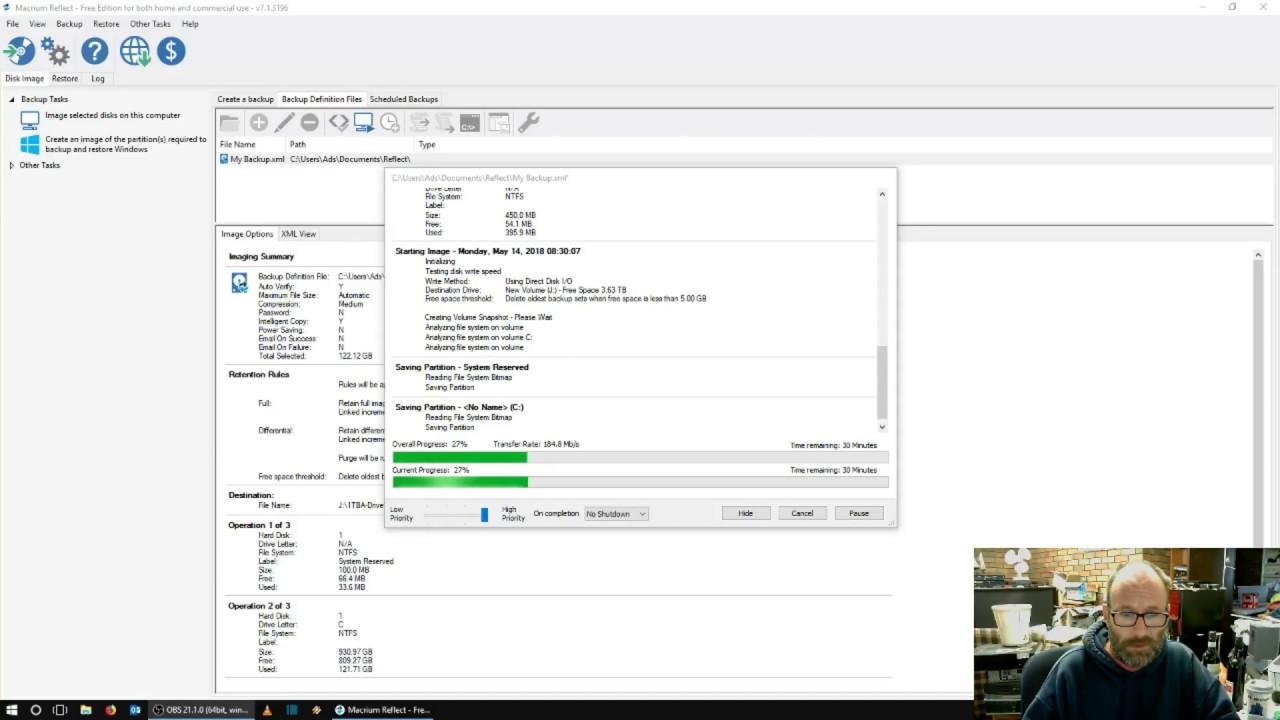Click the log scroll down arrow in progress dialog
The height and width of the screenshot is (720, 1280).
[882, 427]
